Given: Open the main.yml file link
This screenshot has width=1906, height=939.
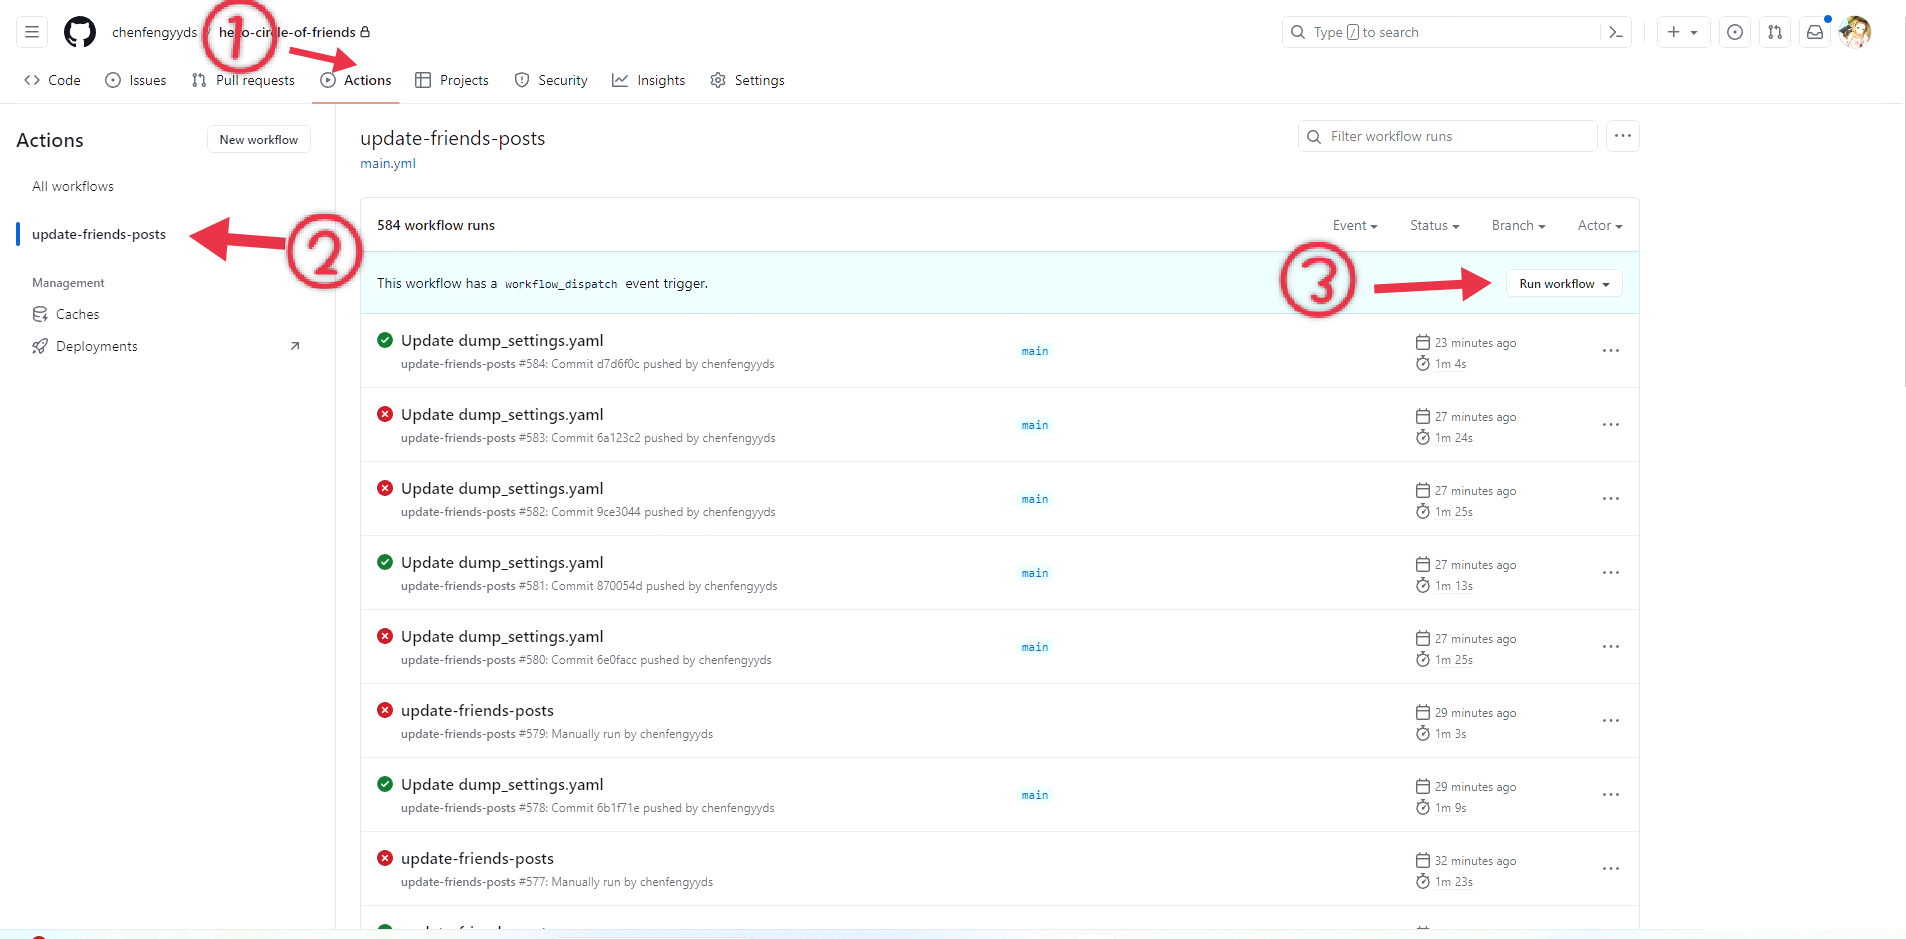Looking at the screenshot, I should [x=388, y=164].
